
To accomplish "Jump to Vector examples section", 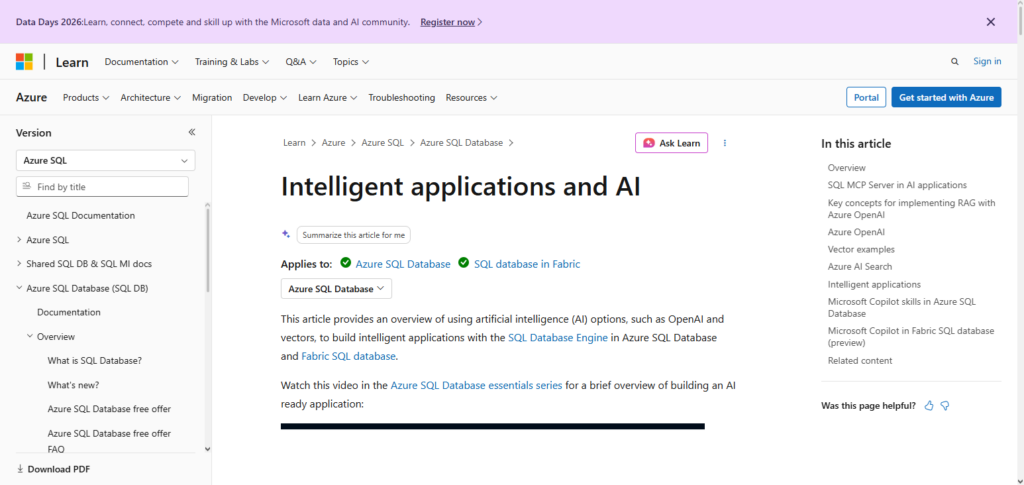I will coord(861,249).
